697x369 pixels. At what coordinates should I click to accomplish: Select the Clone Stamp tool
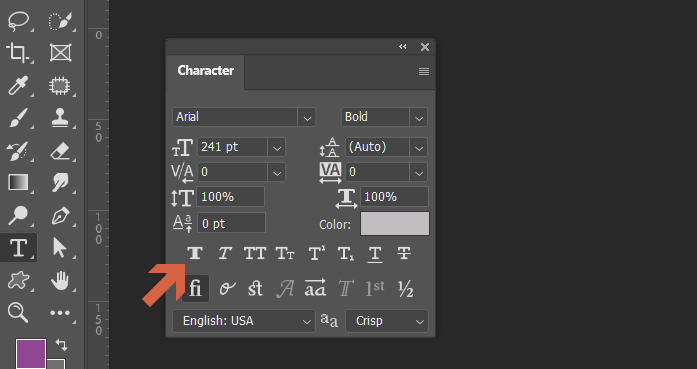point(60,118)
